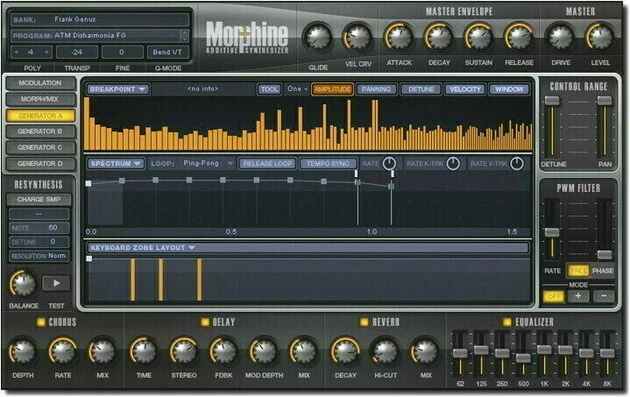Click the Chorus Depth knob
The image size is (630, 397).
pyautogui.click(x=22, y=351)
